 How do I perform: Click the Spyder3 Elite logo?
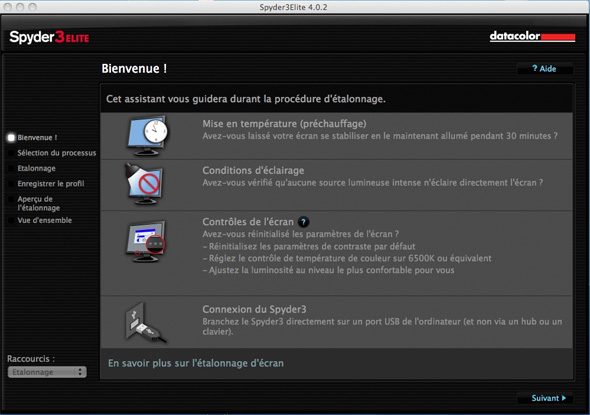(49, 37)
